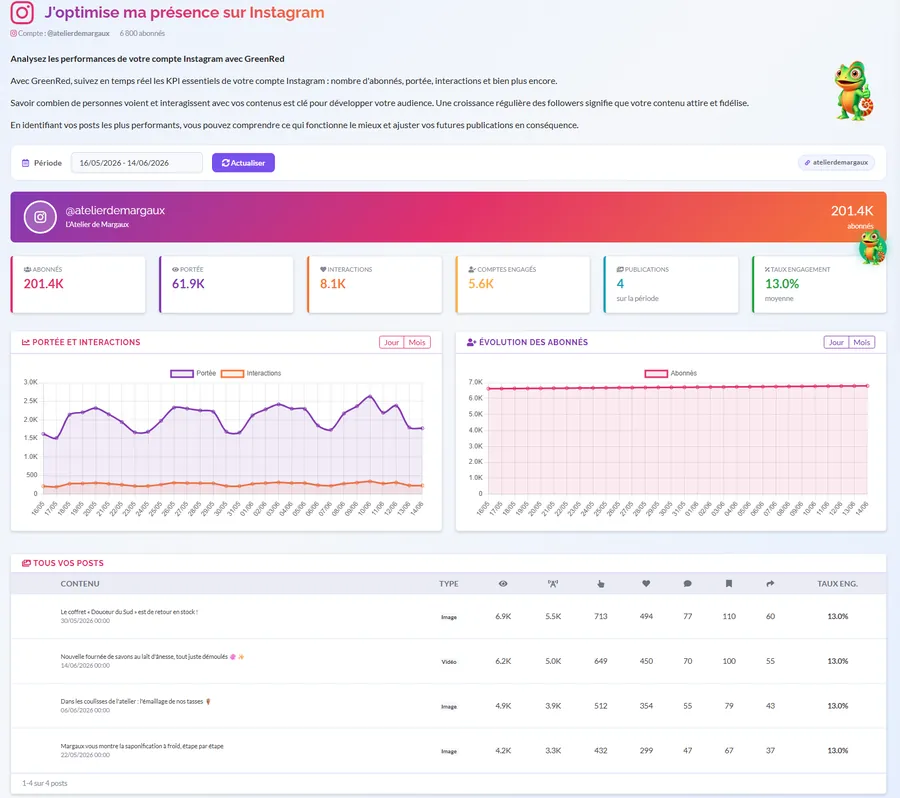Open the post about coffret Douceur du Sud
This screenshot has height=798, width=900.
[x=129, y=612]
